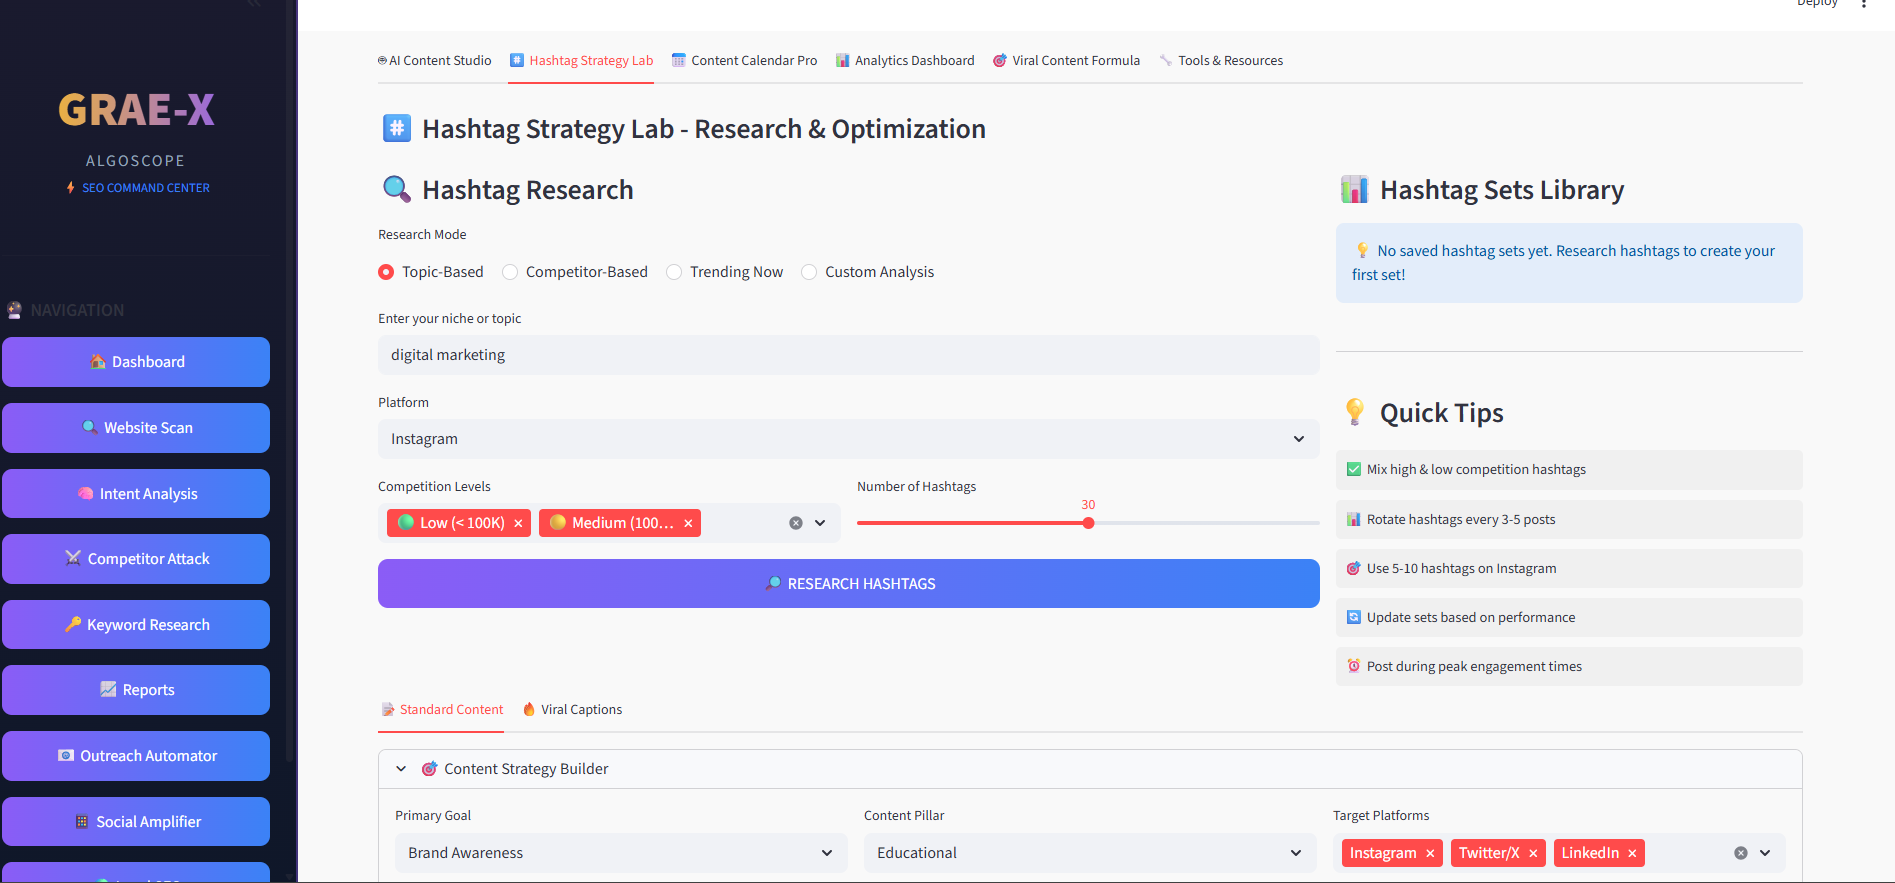
Task: Open the Viral Content Formula tab
Action: click(1066, 60)
